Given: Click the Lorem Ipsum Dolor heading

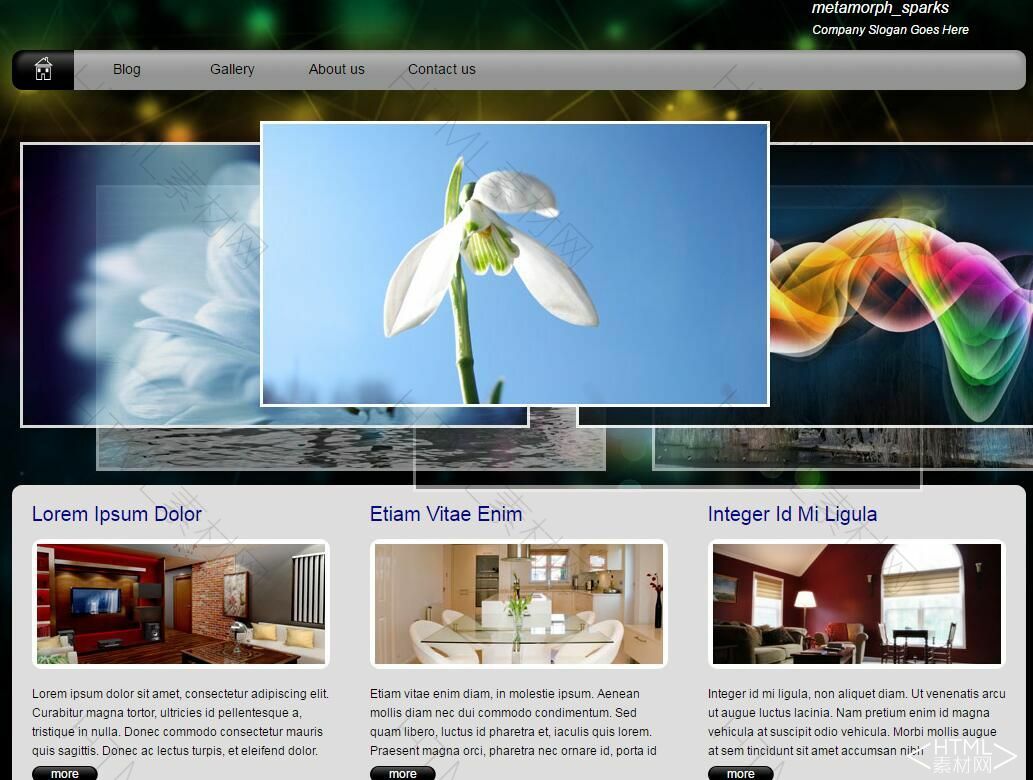Looking at the screenshot, I should click(117, 514).
